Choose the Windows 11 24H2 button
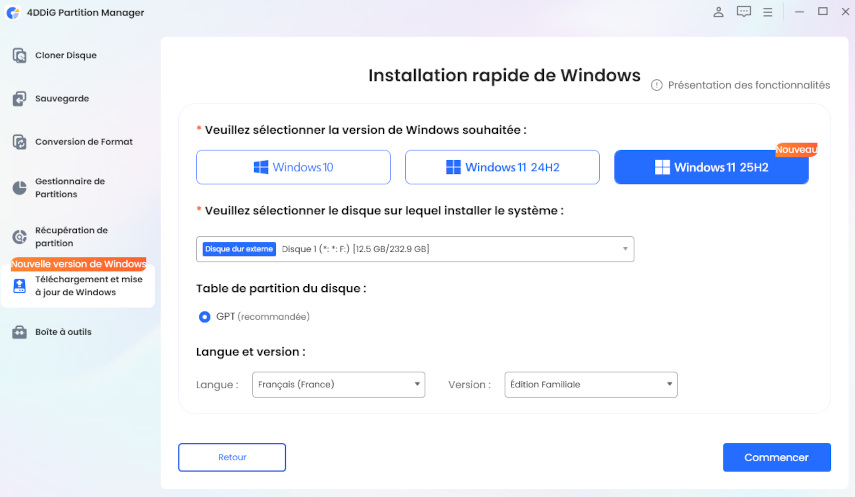 coord(502,167)
